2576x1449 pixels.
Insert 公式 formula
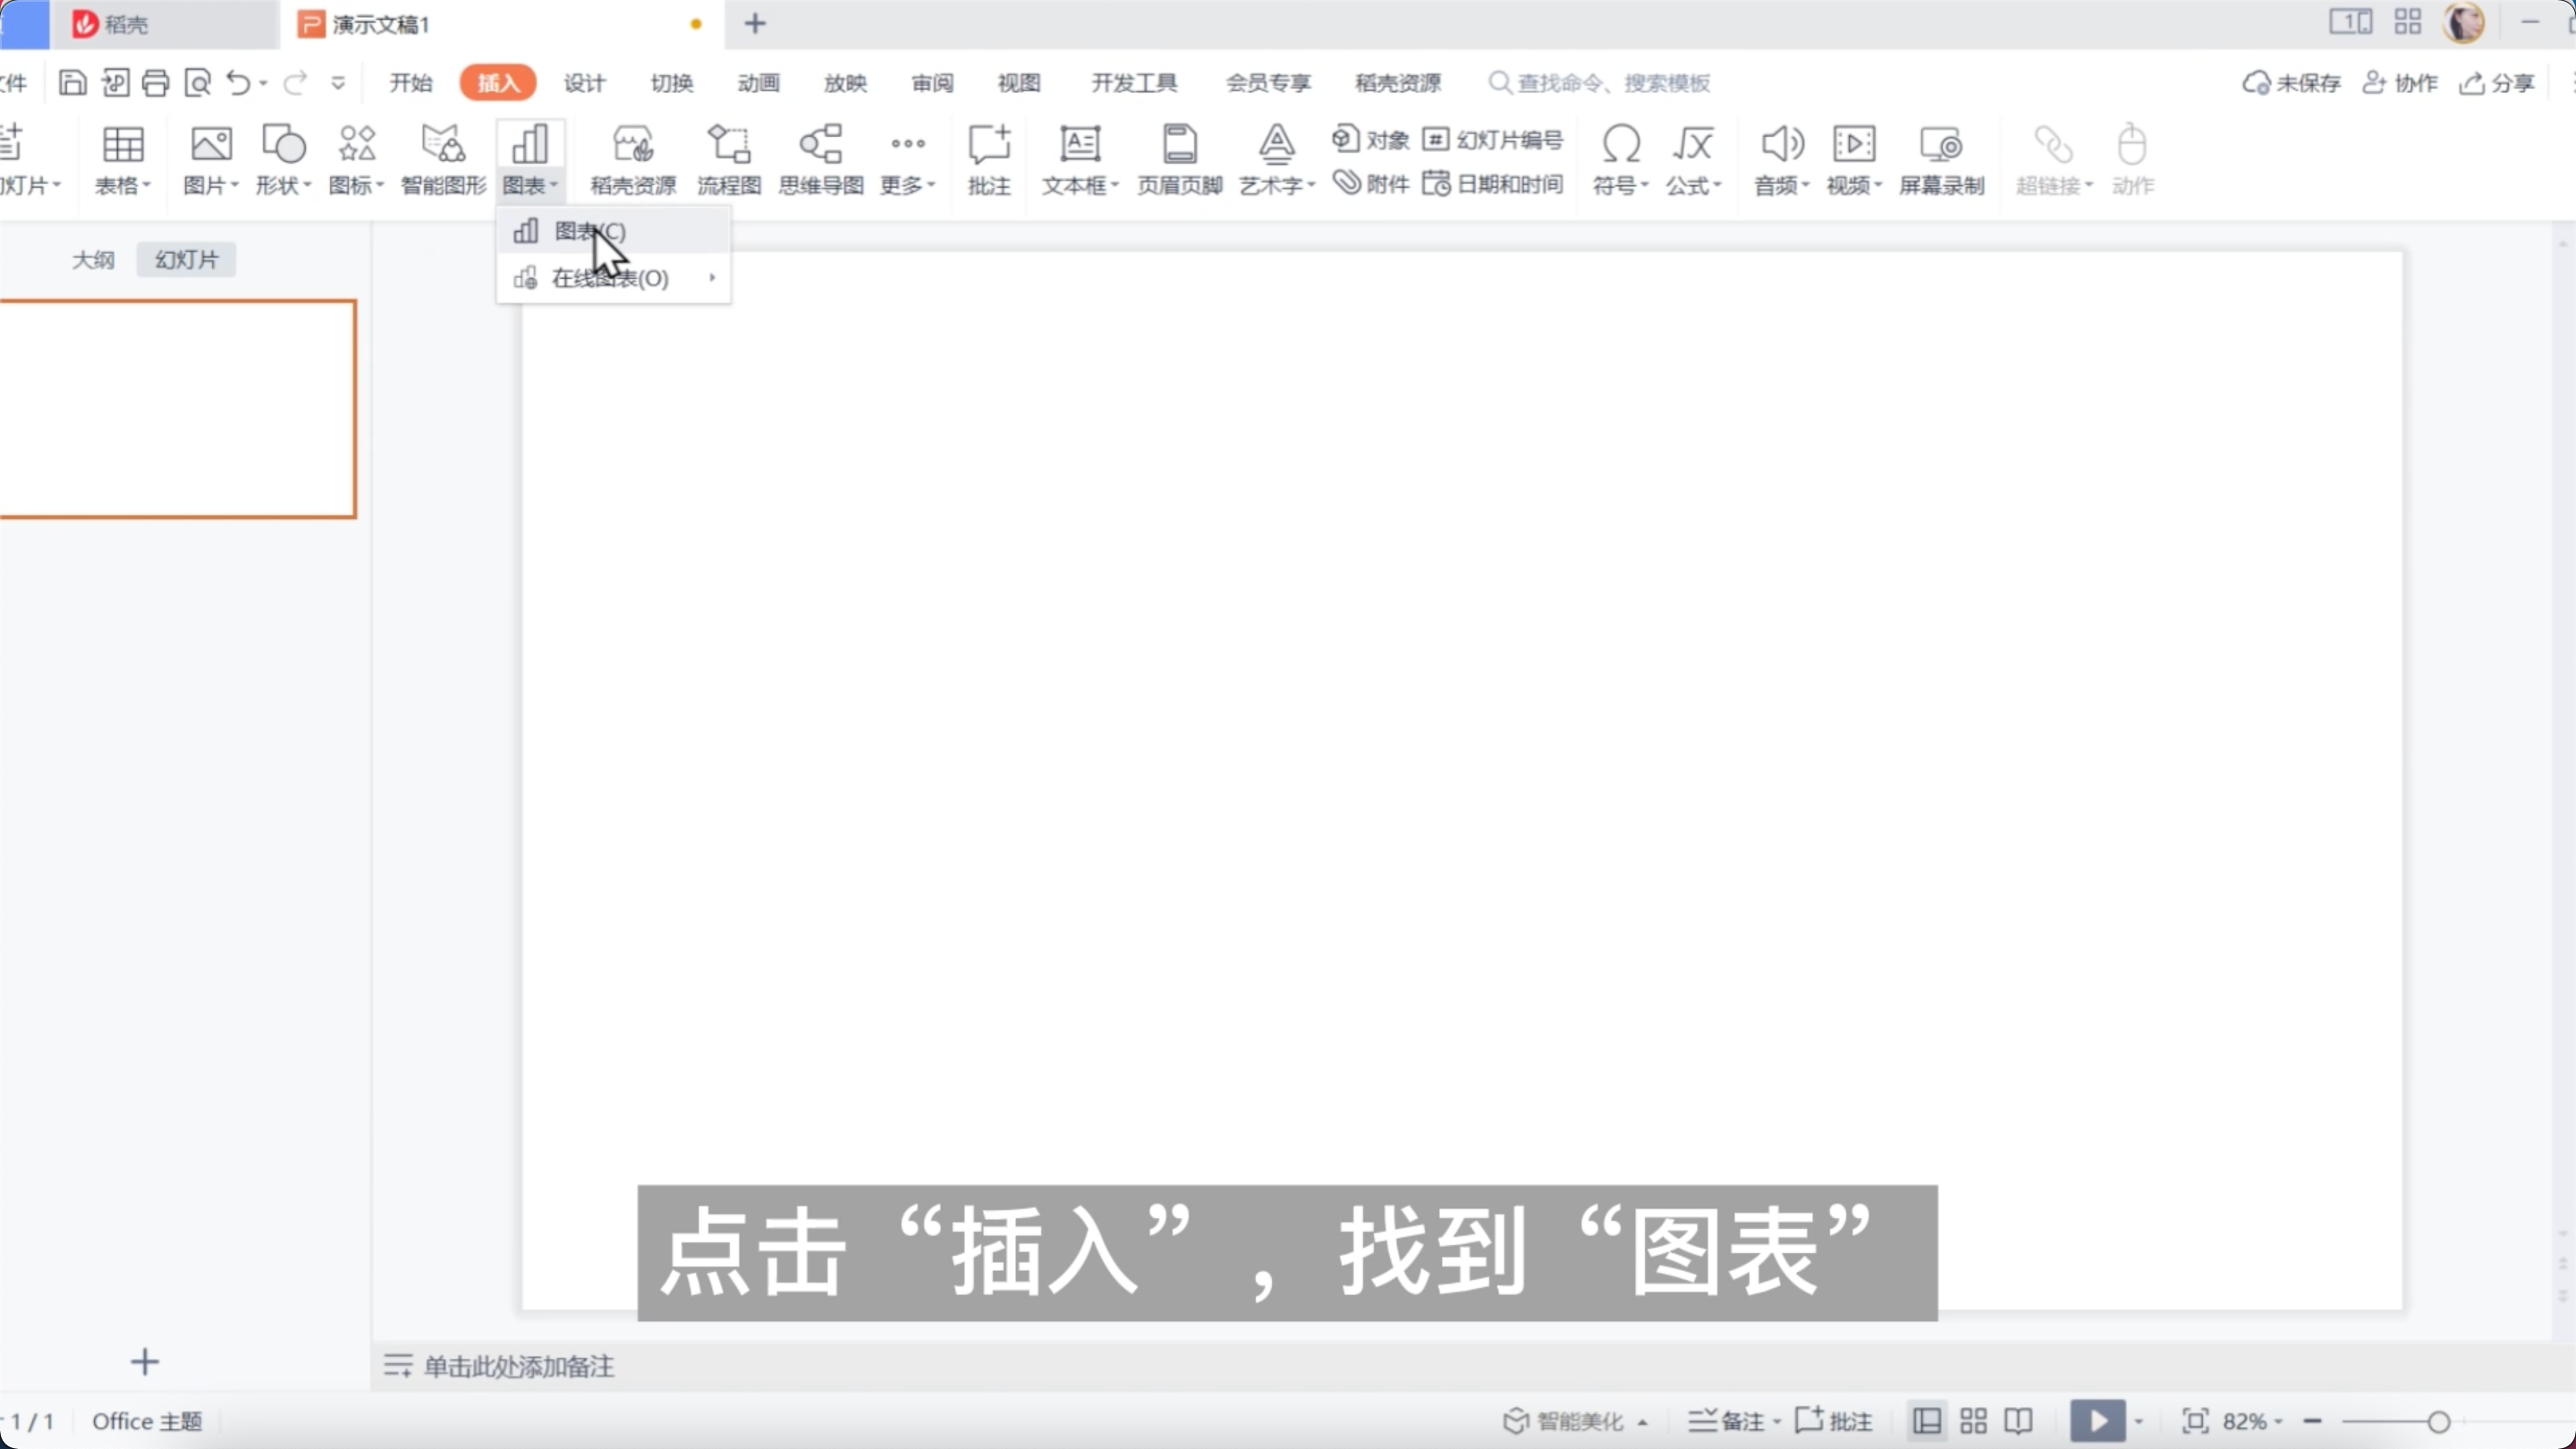[x=1693, y=159]
